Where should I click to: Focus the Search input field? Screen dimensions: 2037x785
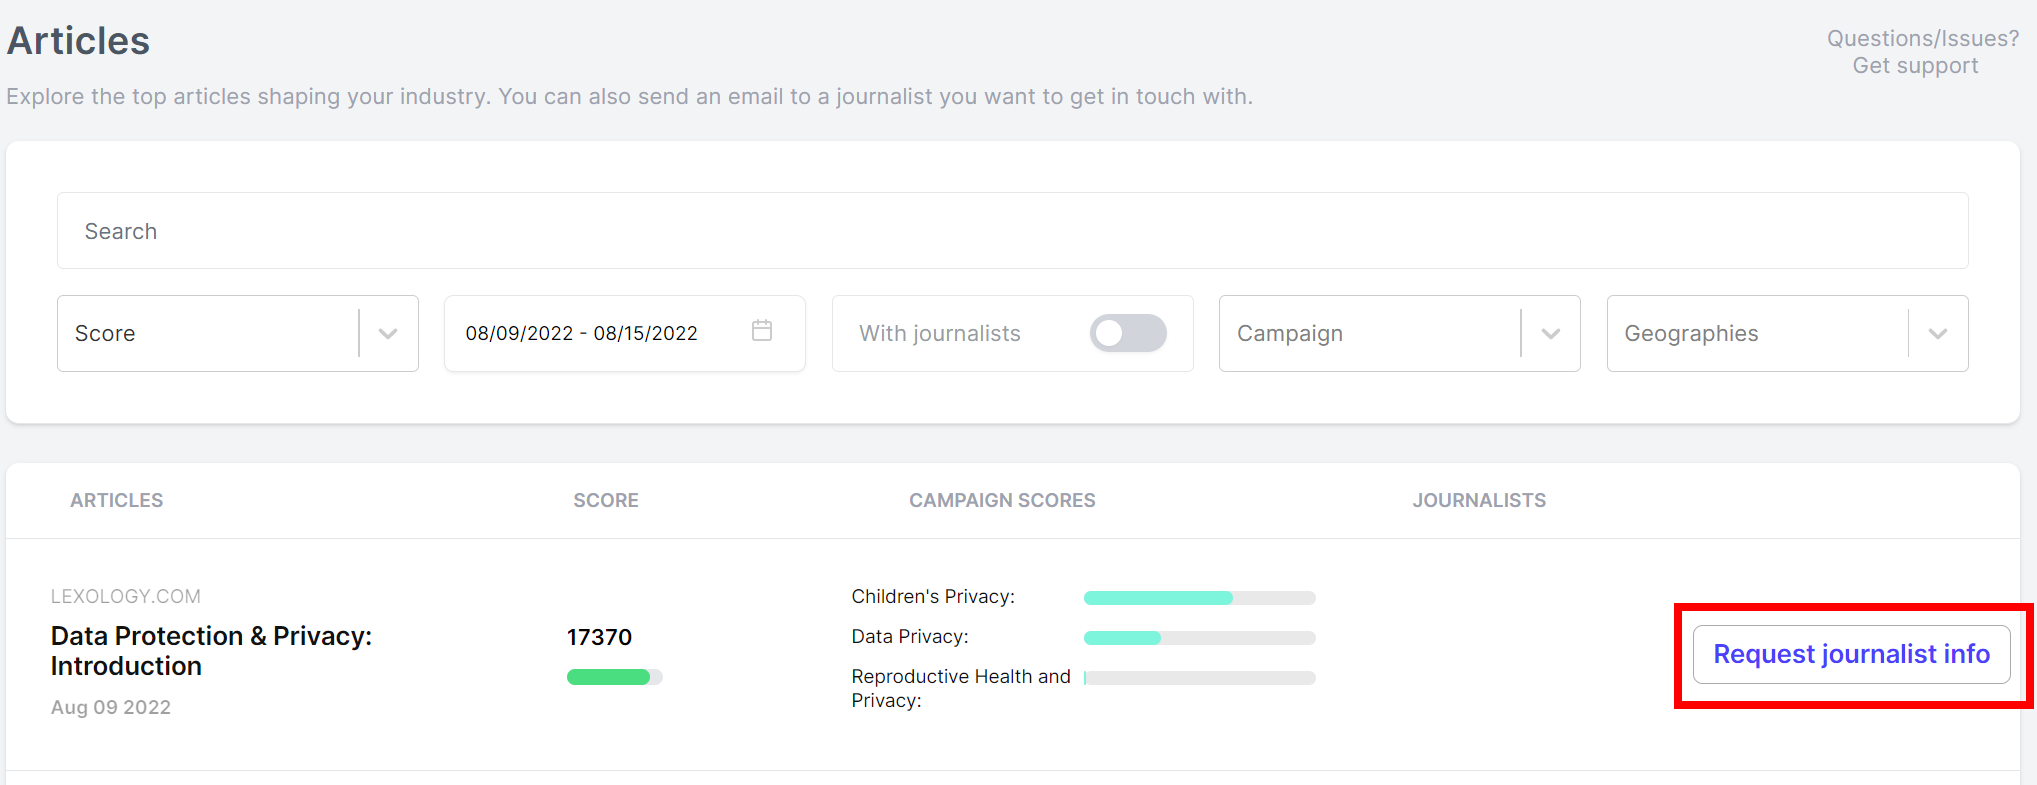click(x=1013, y=231)
